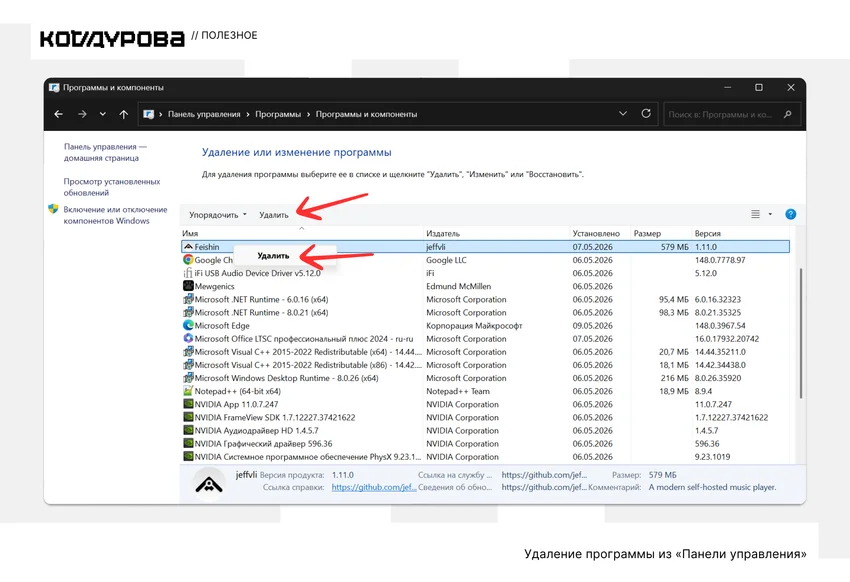Screen dimensions: 850x582
Task: Select Microsoft .NET Runtime 6.0.16 icon
Action: pos(188,299)
